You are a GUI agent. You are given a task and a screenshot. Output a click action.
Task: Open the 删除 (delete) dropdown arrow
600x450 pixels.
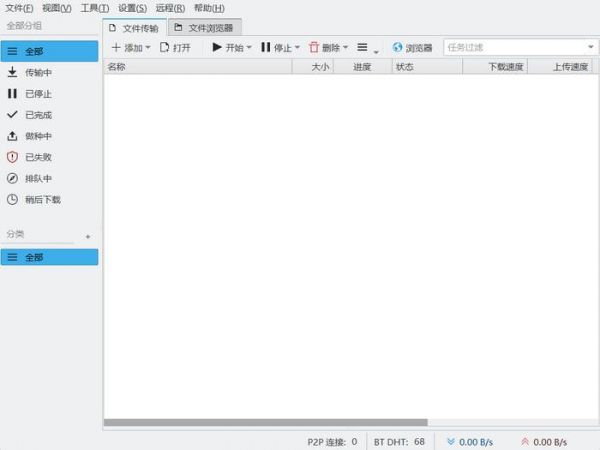click(346, 47)
